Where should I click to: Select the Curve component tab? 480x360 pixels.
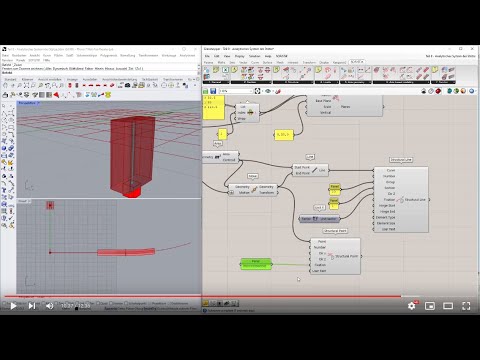click(x=255, y=62)
